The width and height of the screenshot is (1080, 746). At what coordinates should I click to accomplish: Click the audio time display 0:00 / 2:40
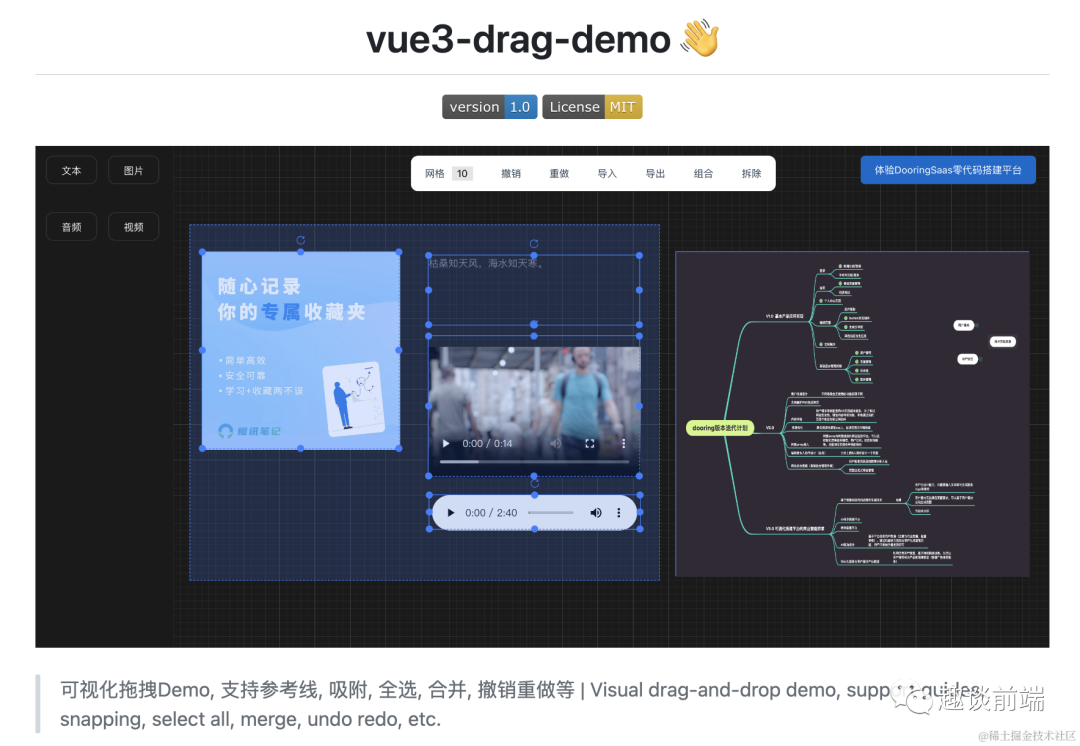tap(491, 512)
